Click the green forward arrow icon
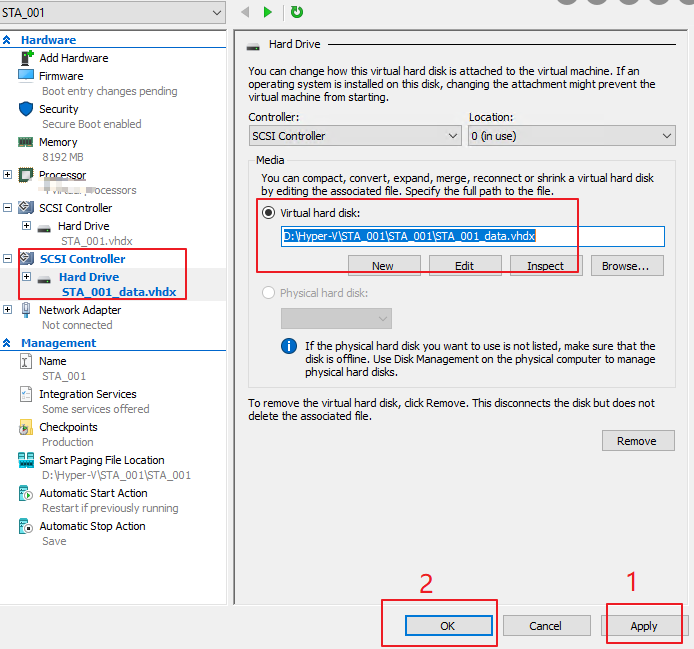 pyautogui.click(x=268, y=12)
